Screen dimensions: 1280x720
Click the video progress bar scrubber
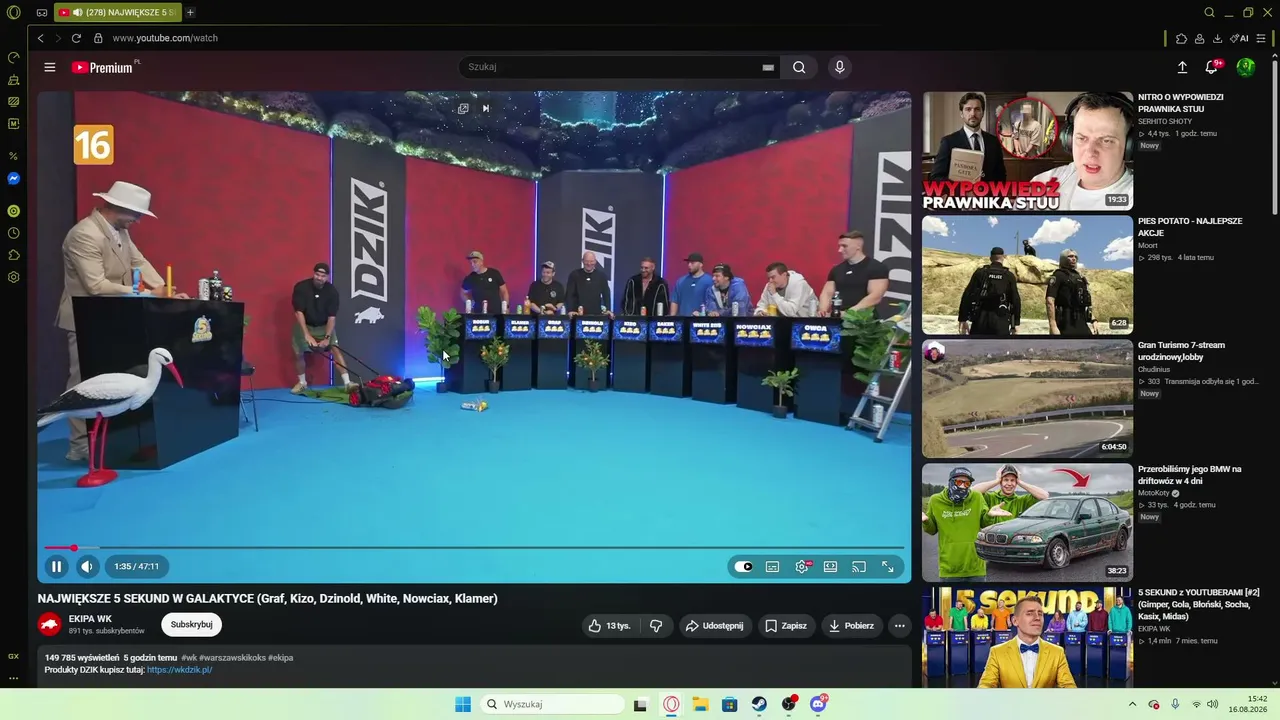(x=73, y=548)
